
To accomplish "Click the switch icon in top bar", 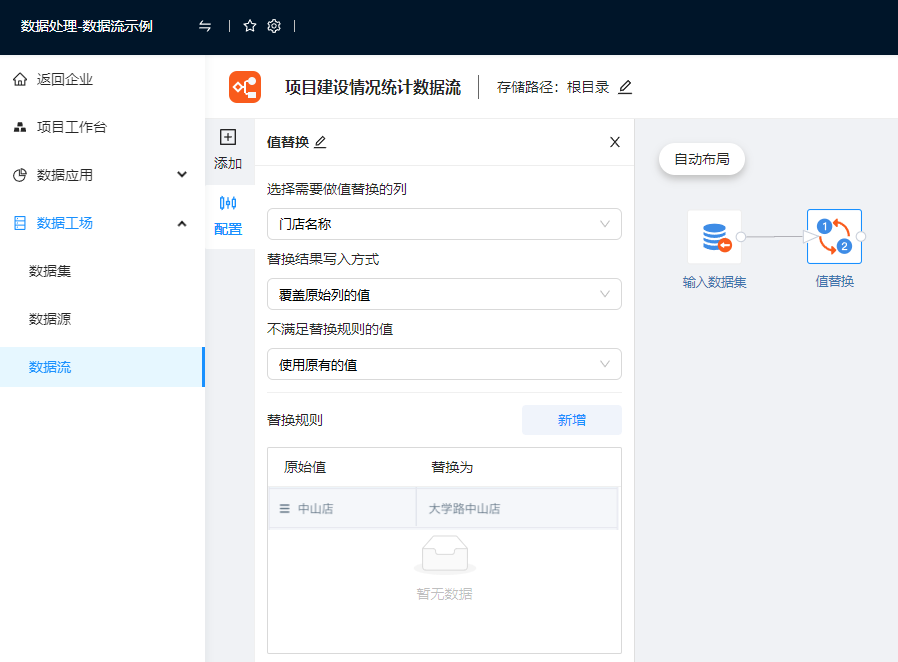I will click(x=205, y=26).
